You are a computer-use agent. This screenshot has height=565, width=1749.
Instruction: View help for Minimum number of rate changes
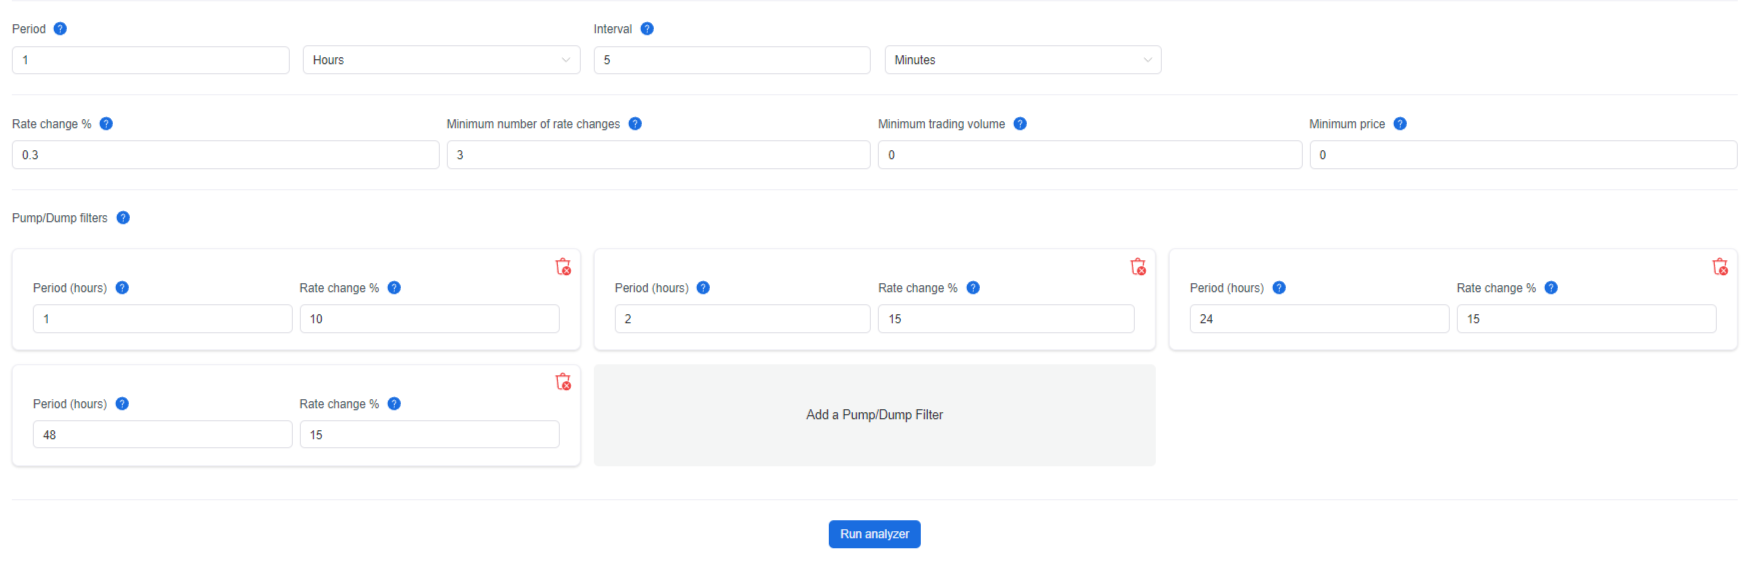(x=635, y=124)
